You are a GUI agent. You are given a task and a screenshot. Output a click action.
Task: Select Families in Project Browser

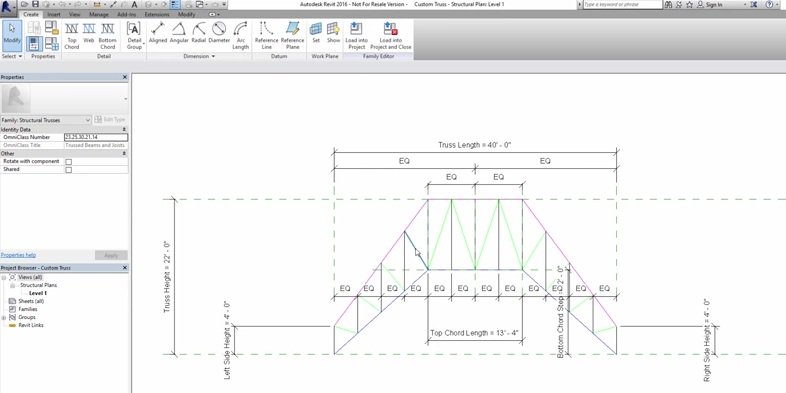point(28,309)
